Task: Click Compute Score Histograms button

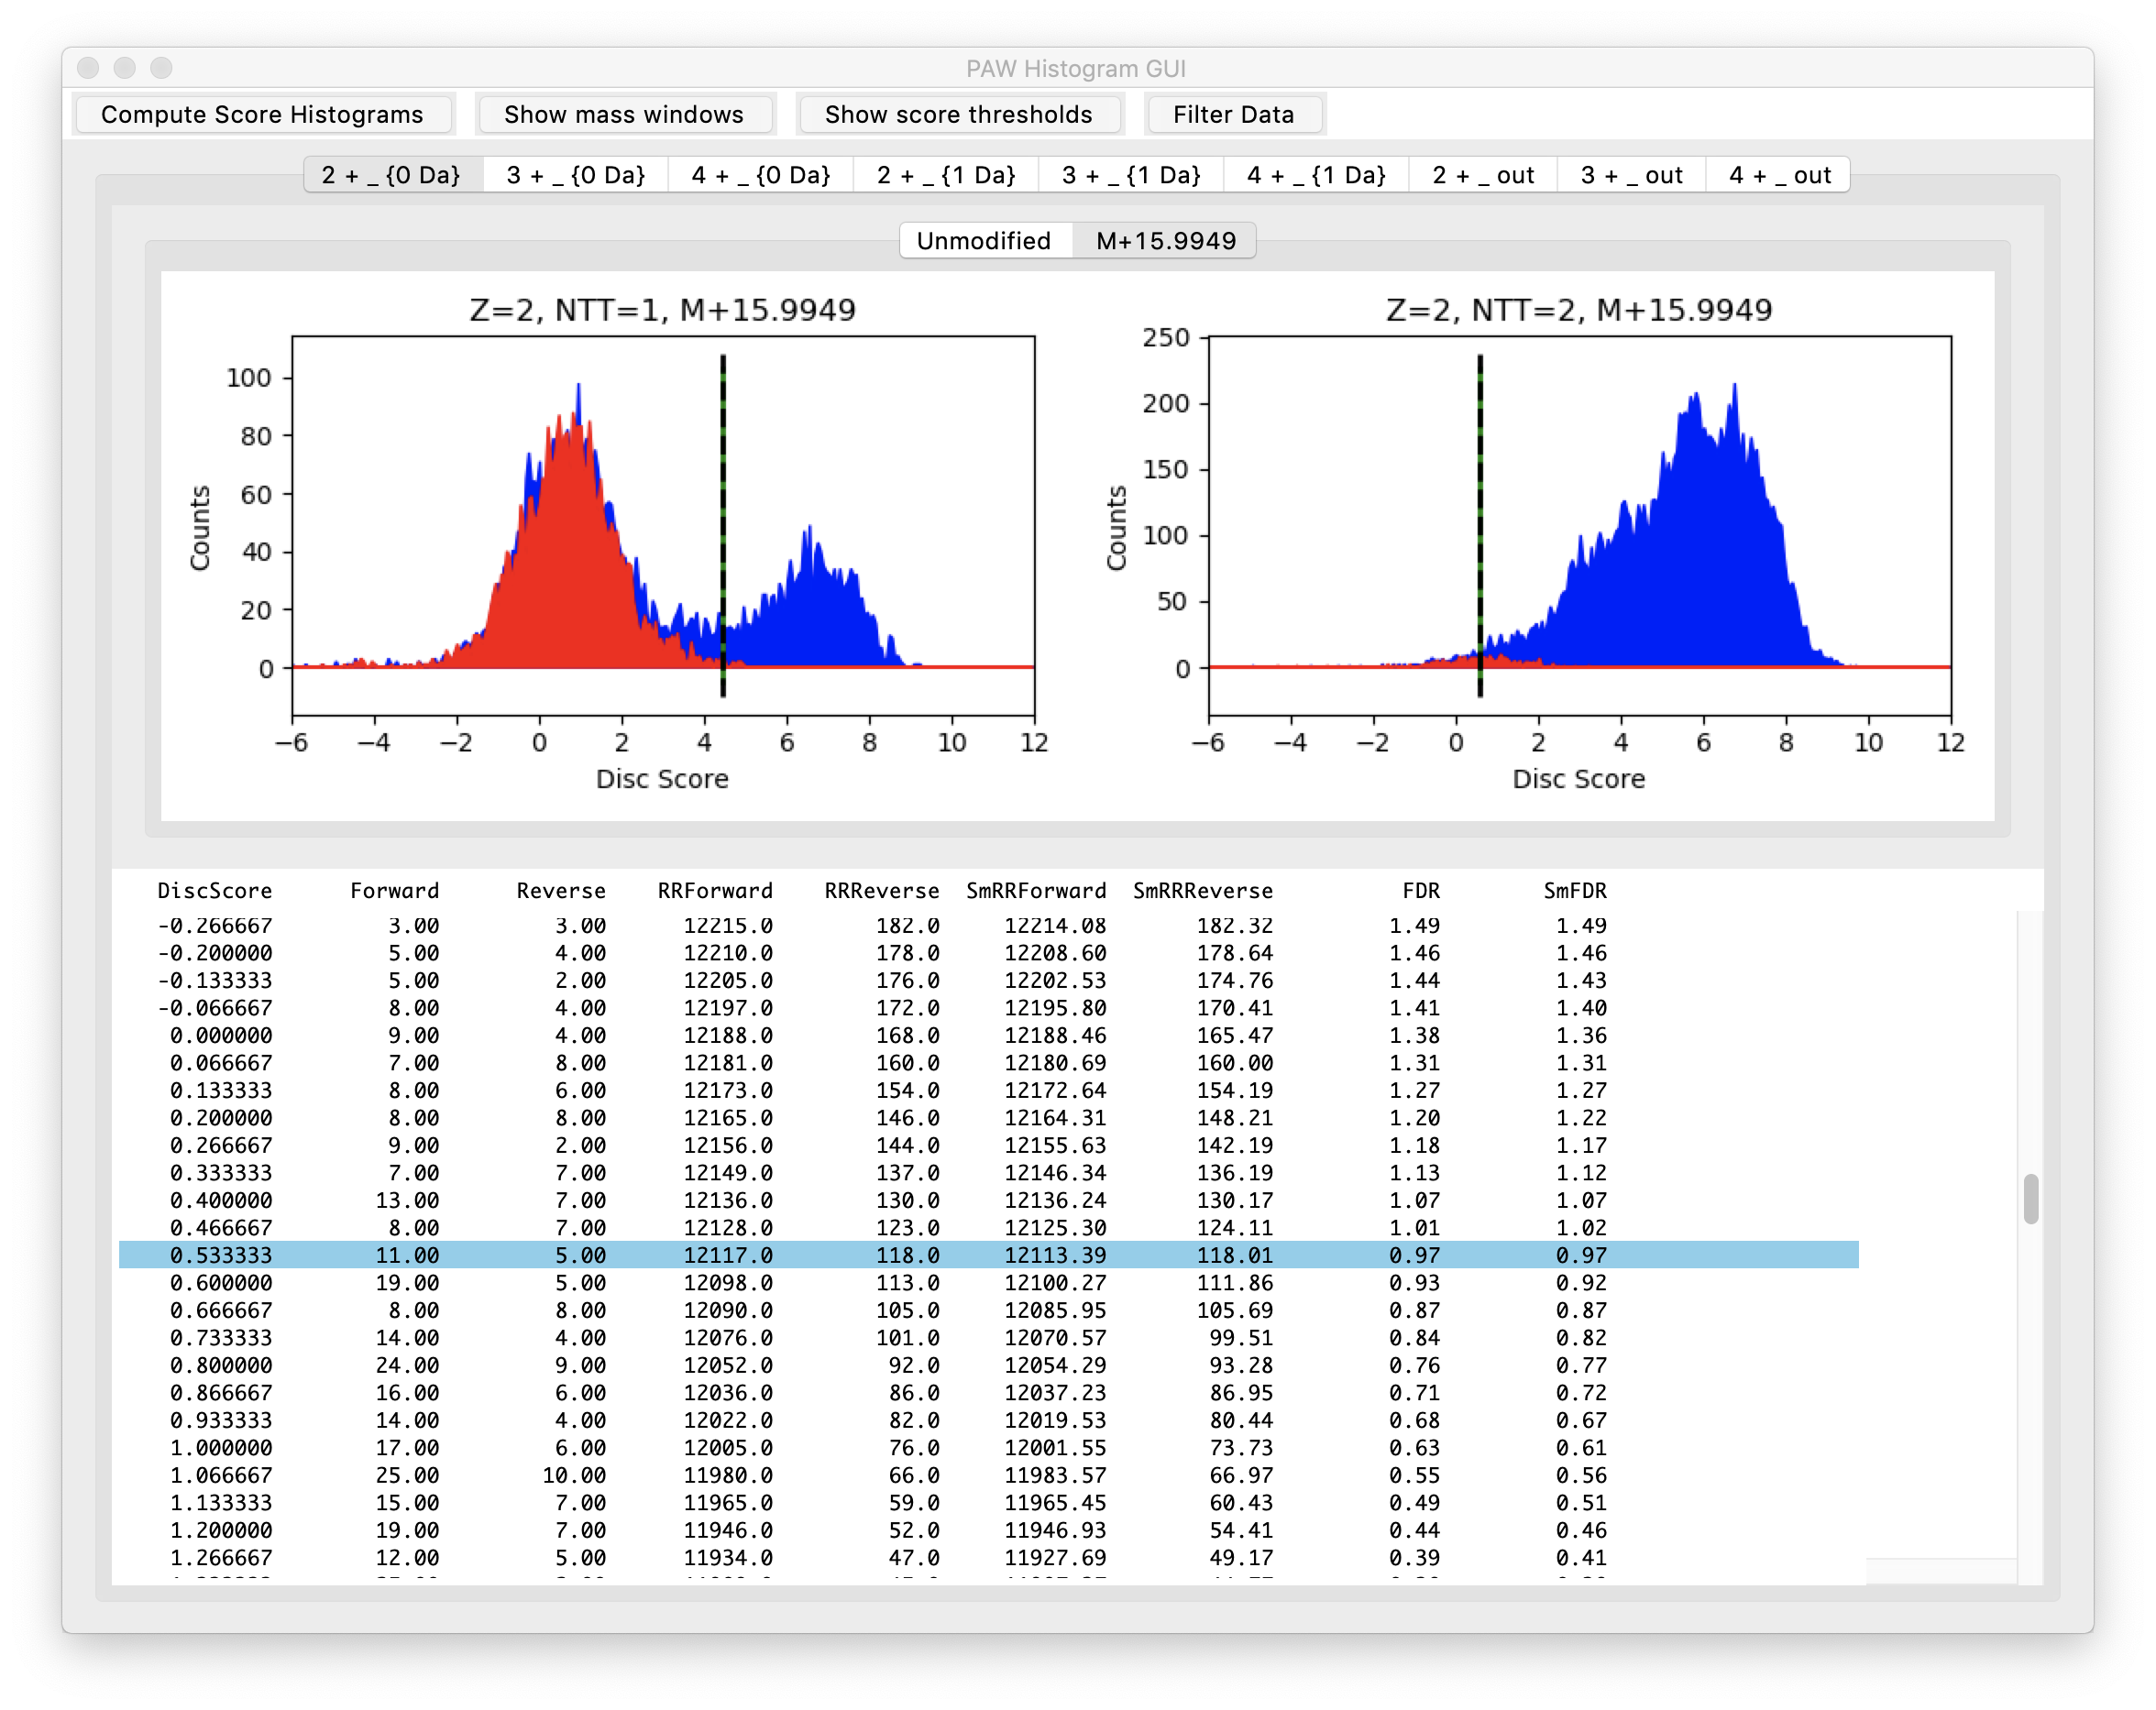Action: pyautogui.click(x=262, y=115)
